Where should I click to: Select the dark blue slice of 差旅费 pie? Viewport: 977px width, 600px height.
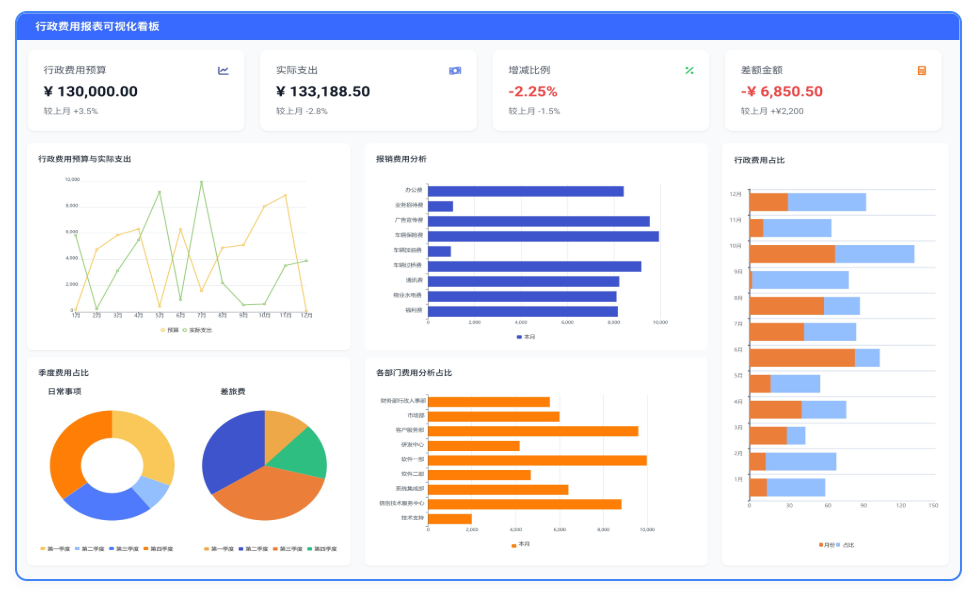(230, 452)
